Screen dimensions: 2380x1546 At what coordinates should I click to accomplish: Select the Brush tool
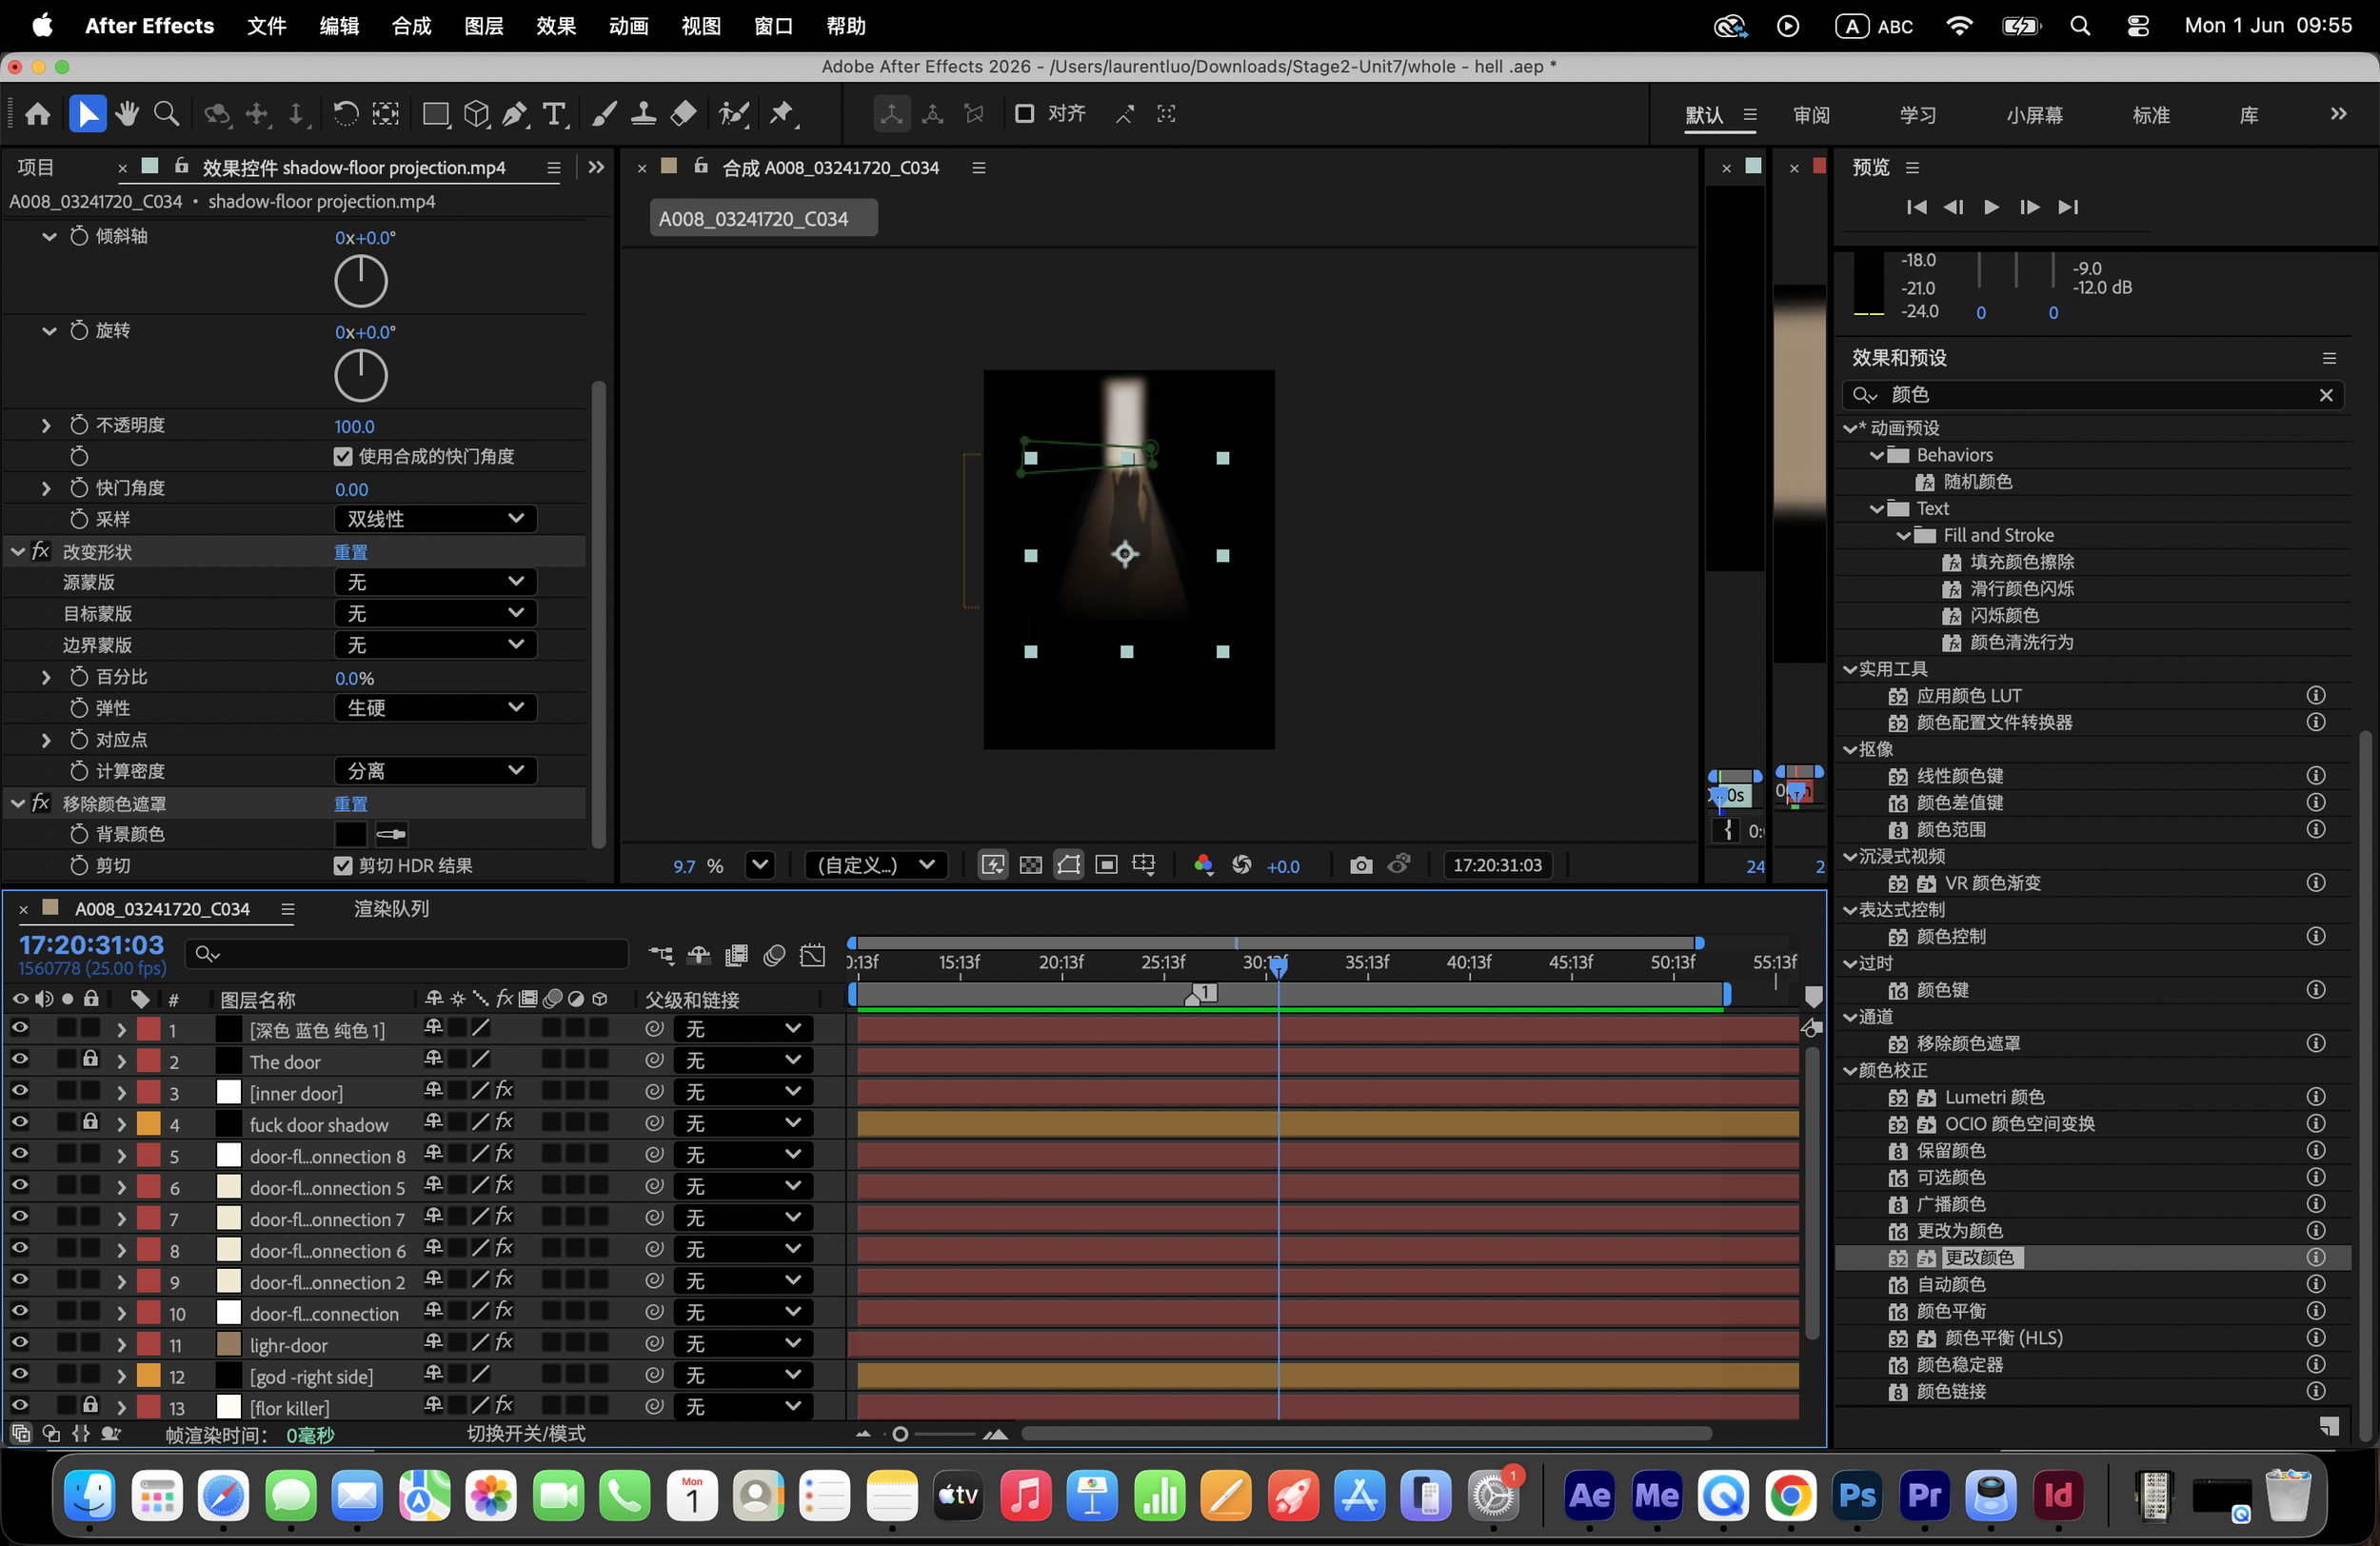pyautogui.click(x=604, y=114)
